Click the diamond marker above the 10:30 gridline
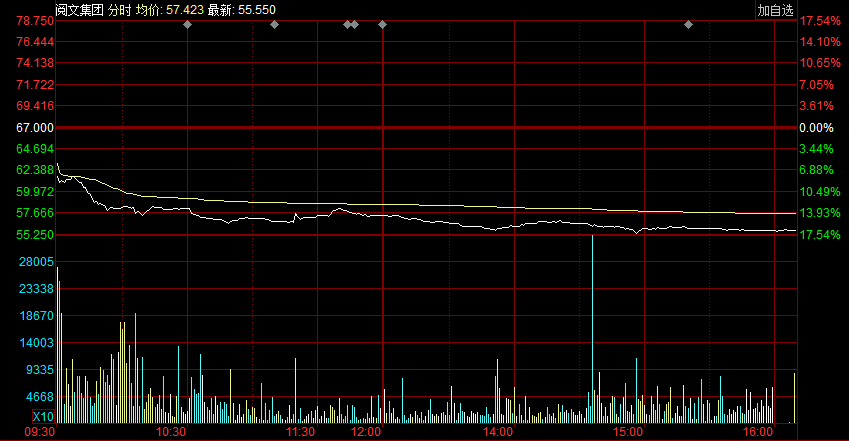This screenshot has width=849, height=441. click(187, 24)
